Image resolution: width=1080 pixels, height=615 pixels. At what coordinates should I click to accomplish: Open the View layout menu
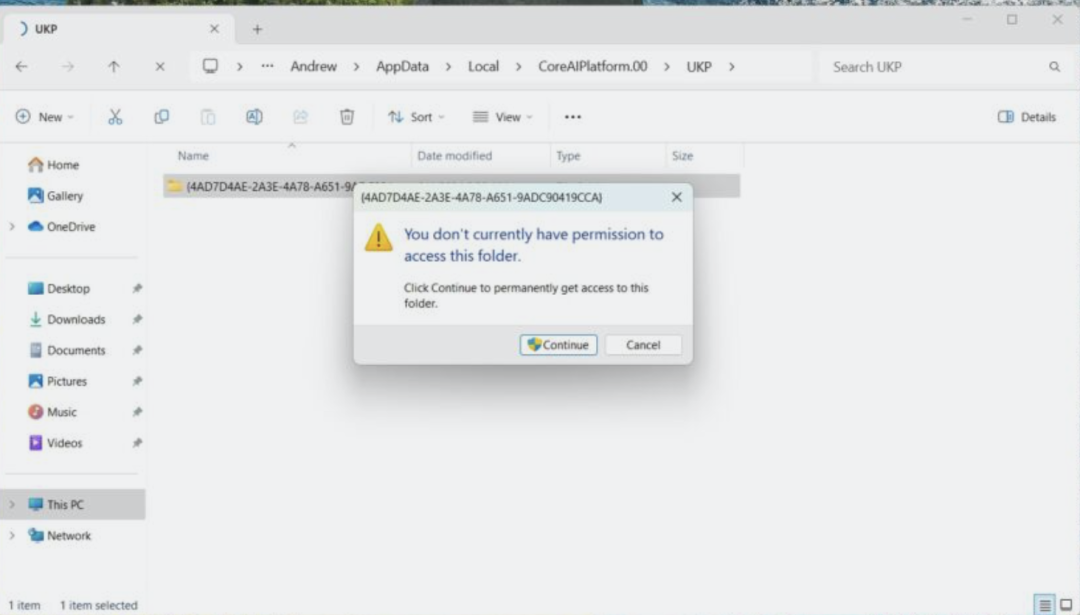click(502, 116)
